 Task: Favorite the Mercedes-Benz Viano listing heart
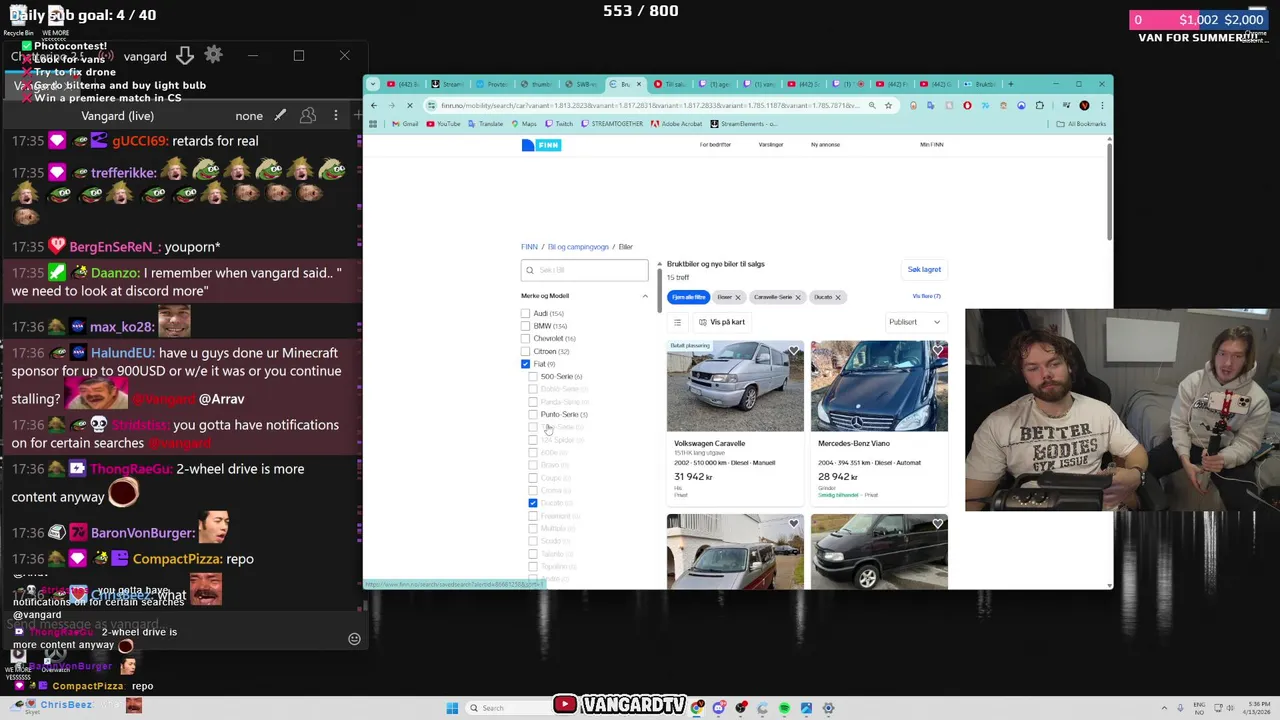[938, 351]
